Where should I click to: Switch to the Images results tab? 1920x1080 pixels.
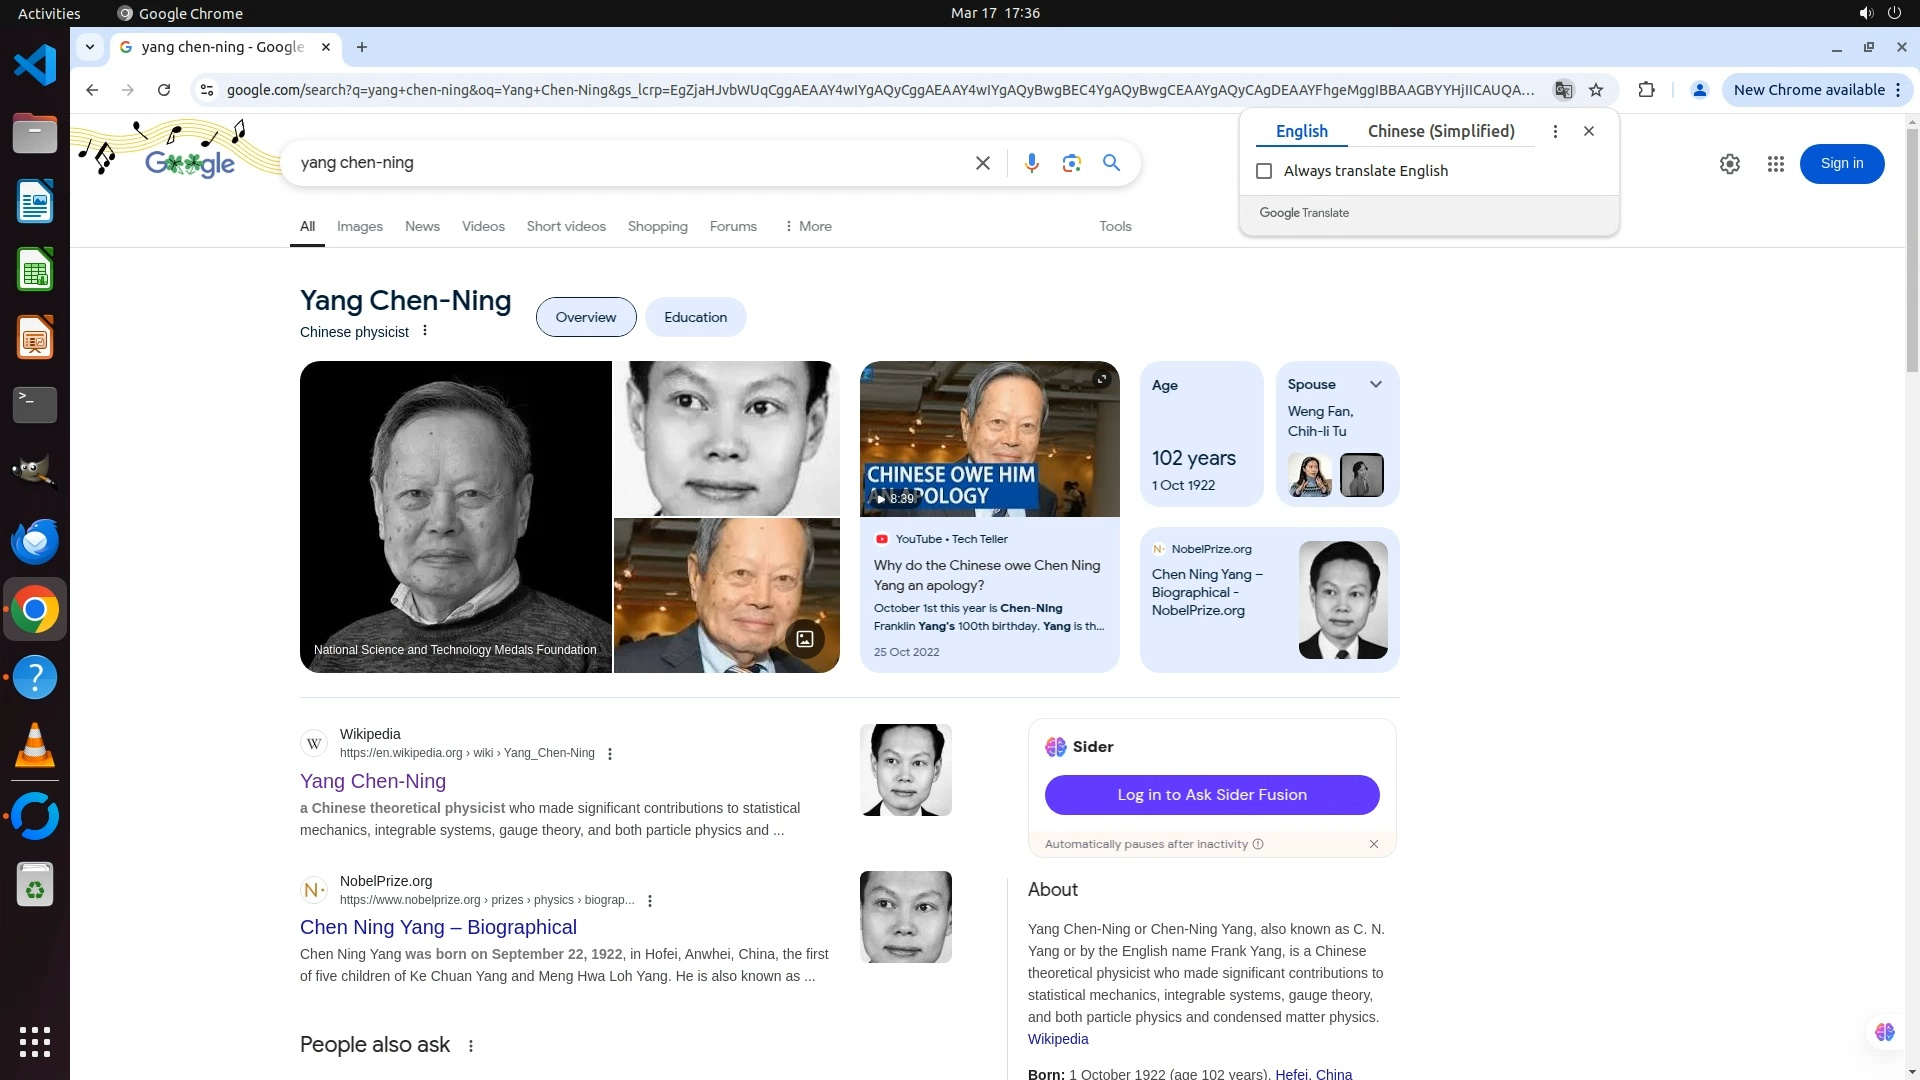(x=359, y=226)
